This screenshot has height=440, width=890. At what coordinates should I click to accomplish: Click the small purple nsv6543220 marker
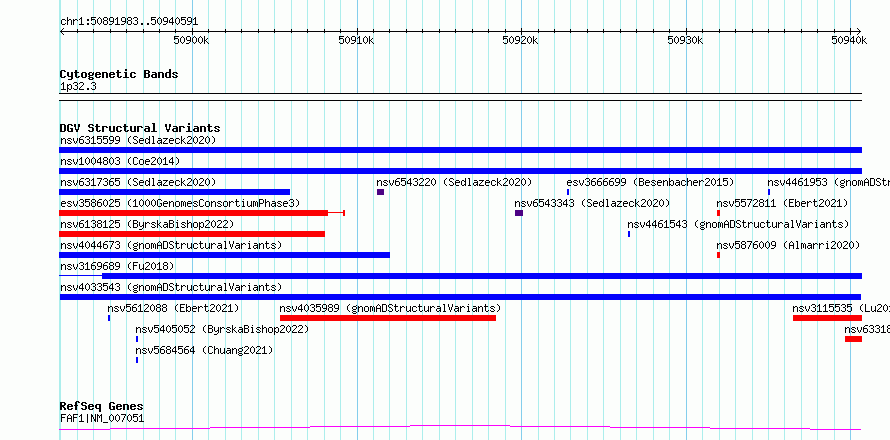point(380,192)
